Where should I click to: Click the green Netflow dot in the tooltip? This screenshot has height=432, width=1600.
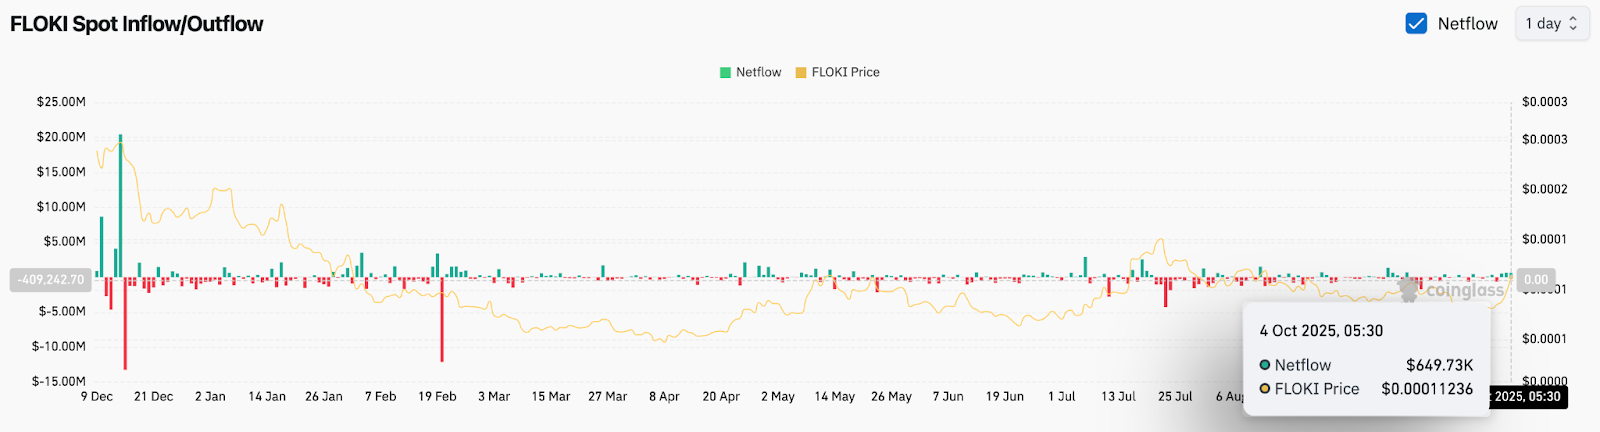click(1265, 365)
